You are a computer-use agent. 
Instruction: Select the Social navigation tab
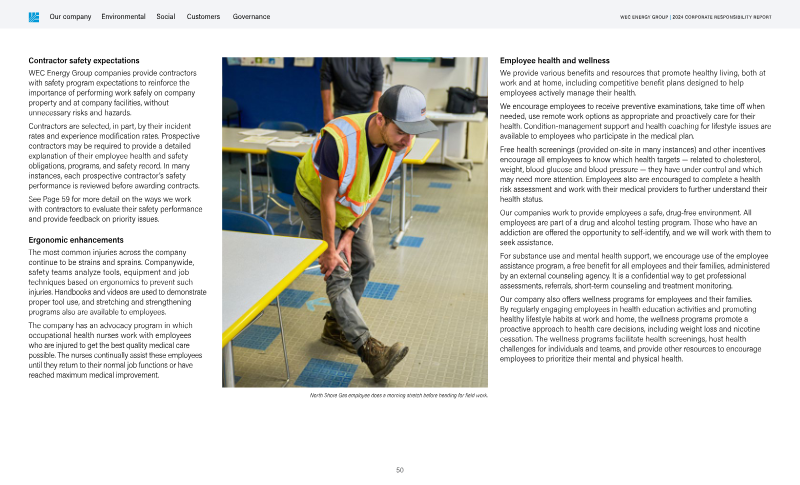[x=166, y=17]
